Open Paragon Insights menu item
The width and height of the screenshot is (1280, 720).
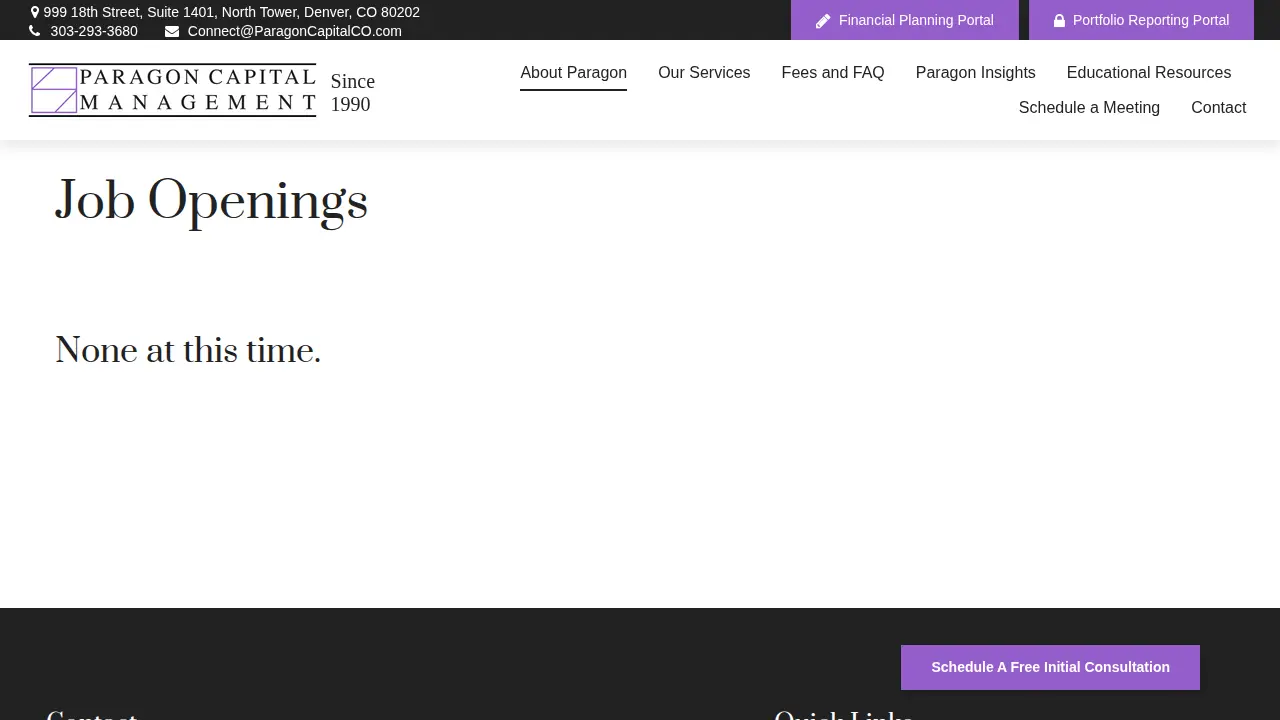coord(976,73)
